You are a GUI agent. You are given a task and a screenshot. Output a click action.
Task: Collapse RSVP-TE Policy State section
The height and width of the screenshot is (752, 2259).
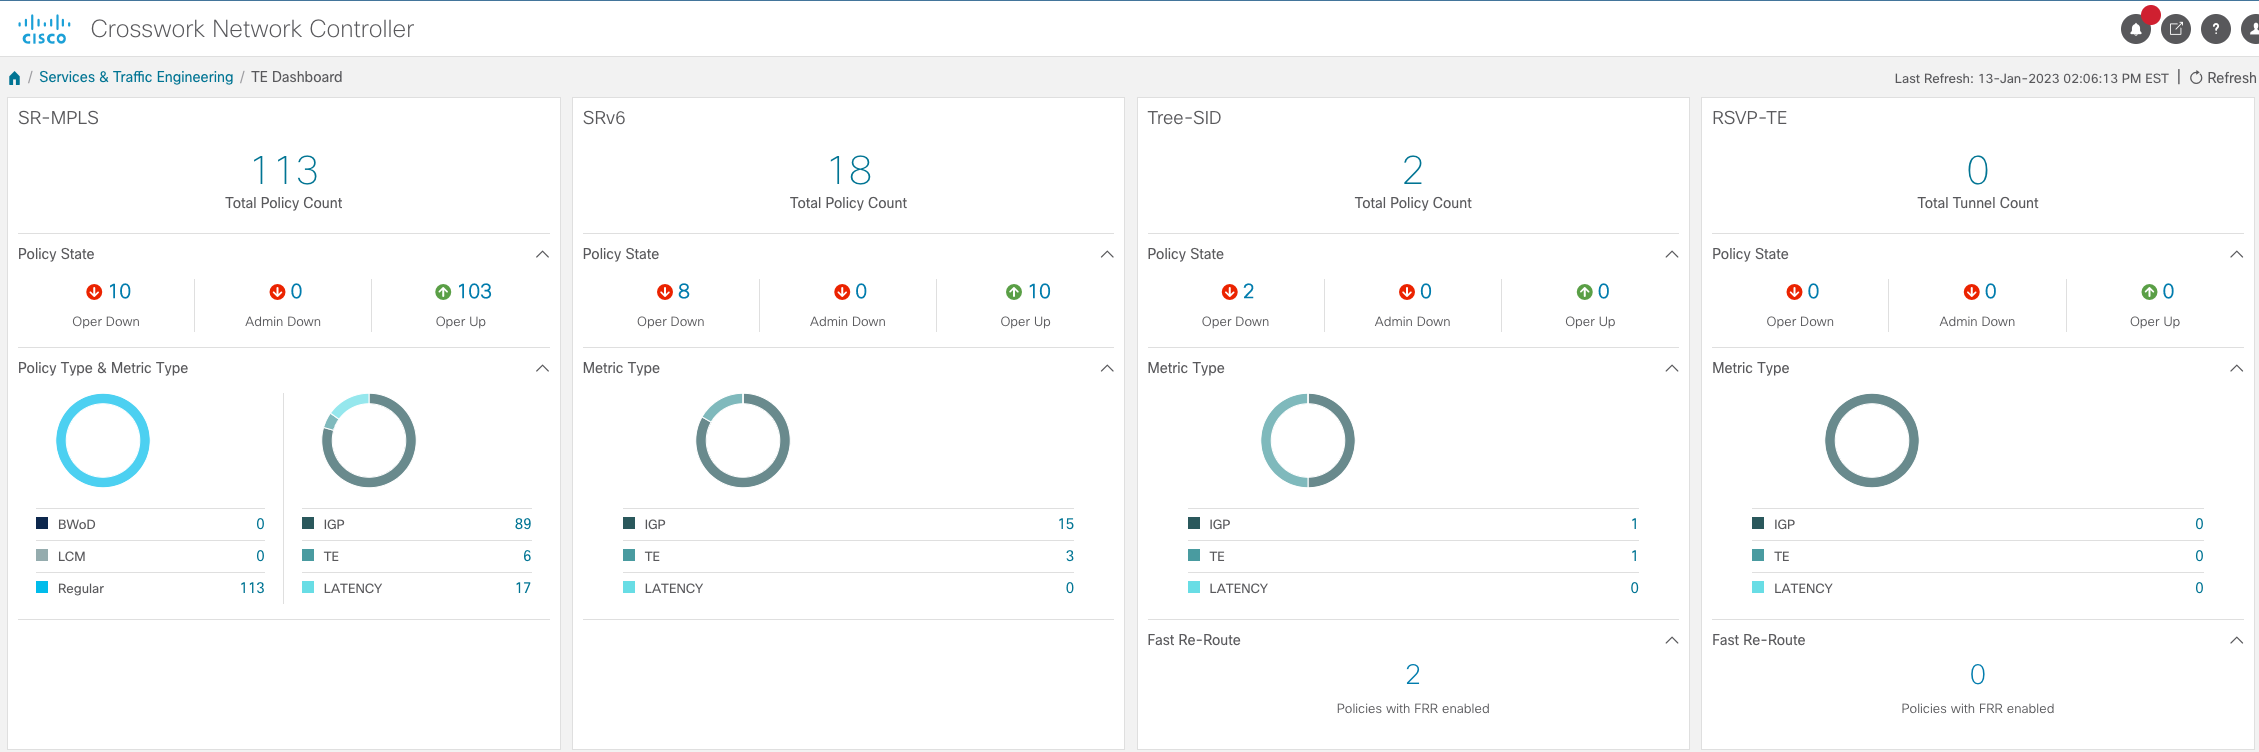pos(2236,254)
